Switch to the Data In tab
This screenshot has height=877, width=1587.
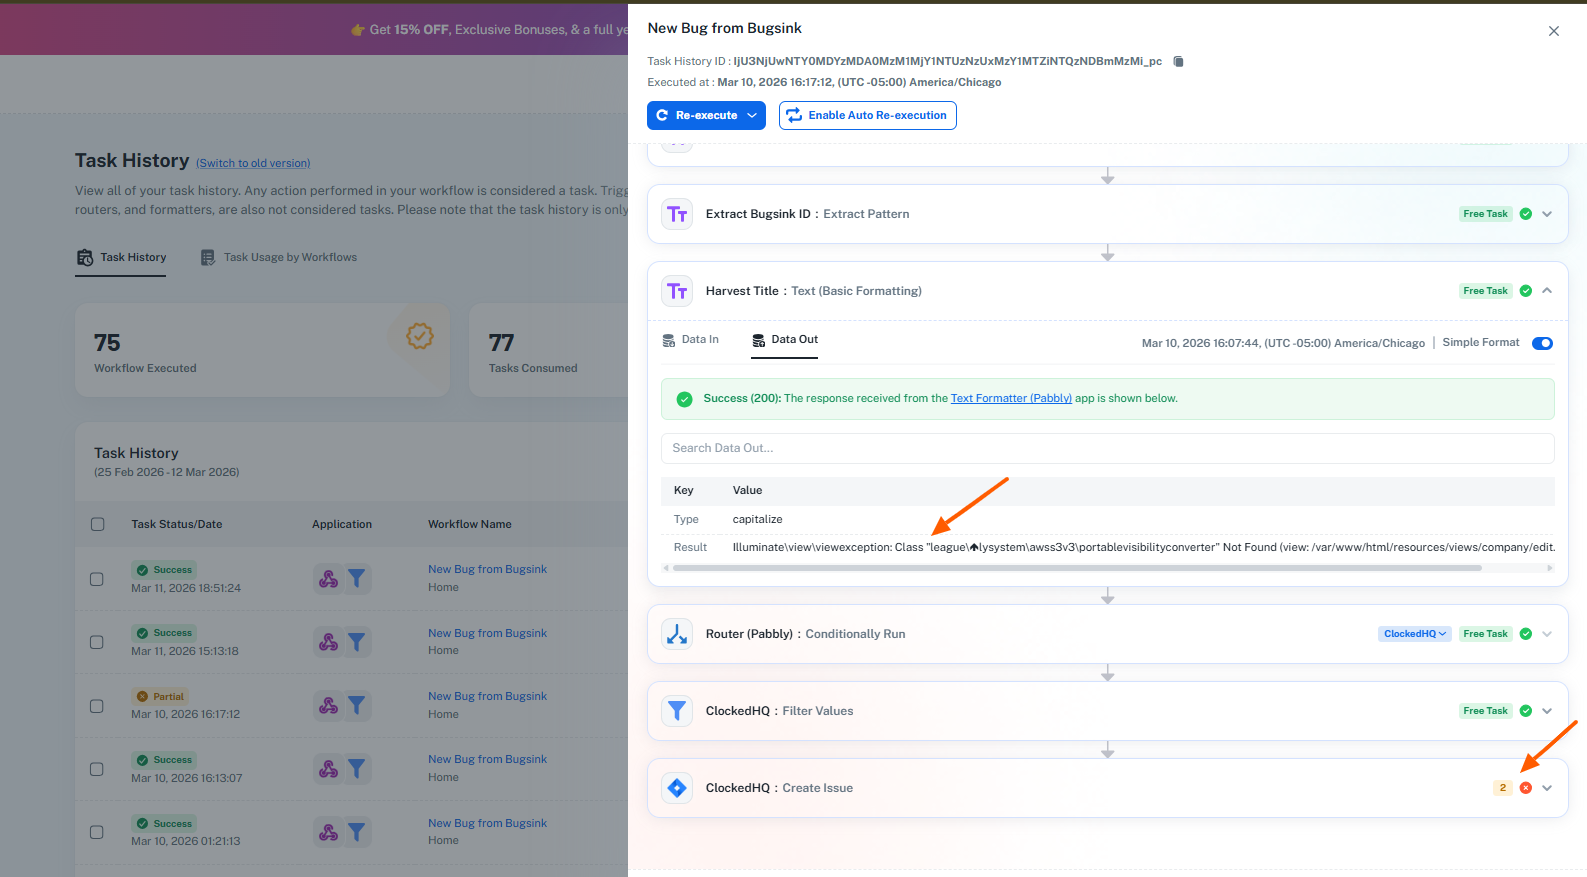(691, 340)
